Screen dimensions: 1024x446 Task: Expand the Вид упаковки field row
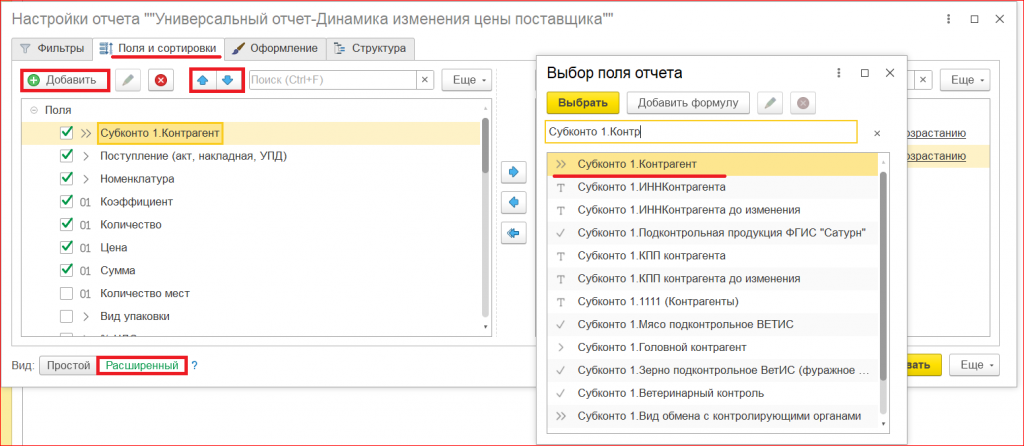click(x=86, y=316)
